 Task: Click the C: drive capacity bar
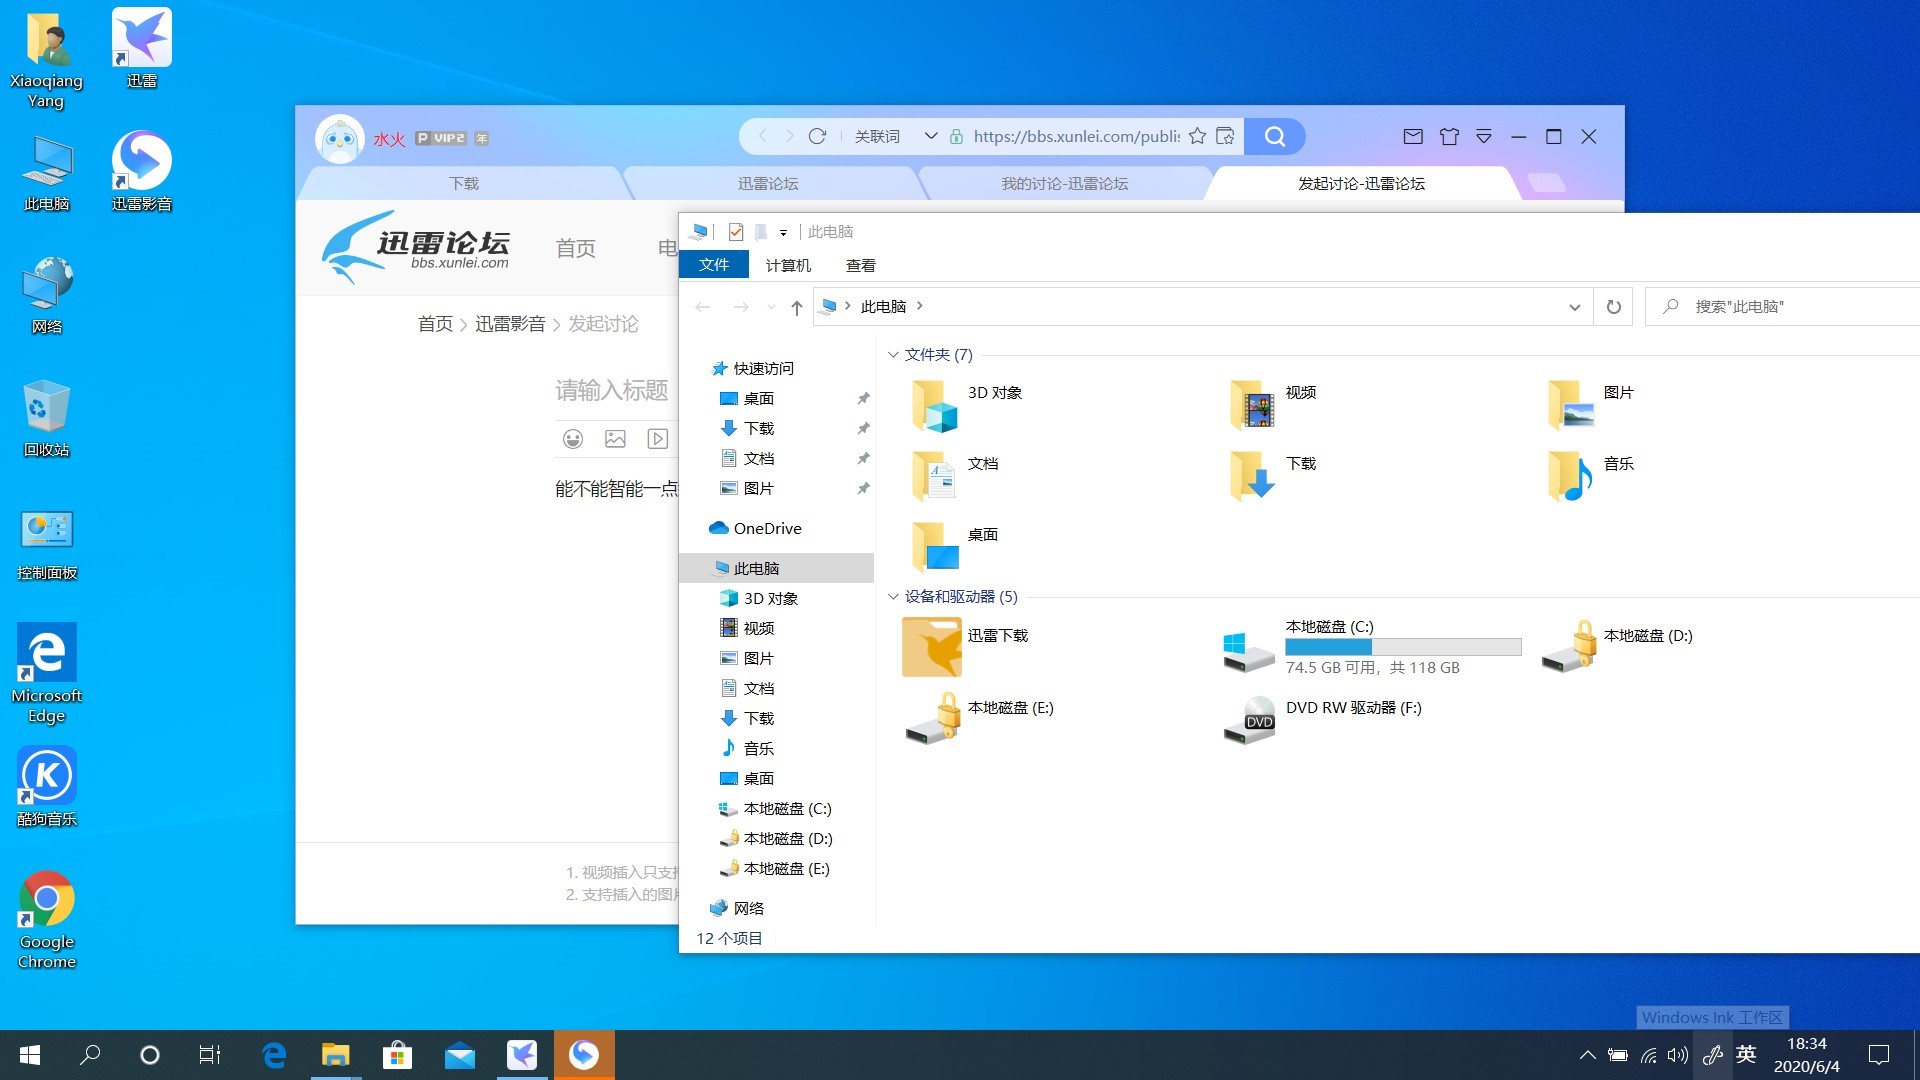1402,647
